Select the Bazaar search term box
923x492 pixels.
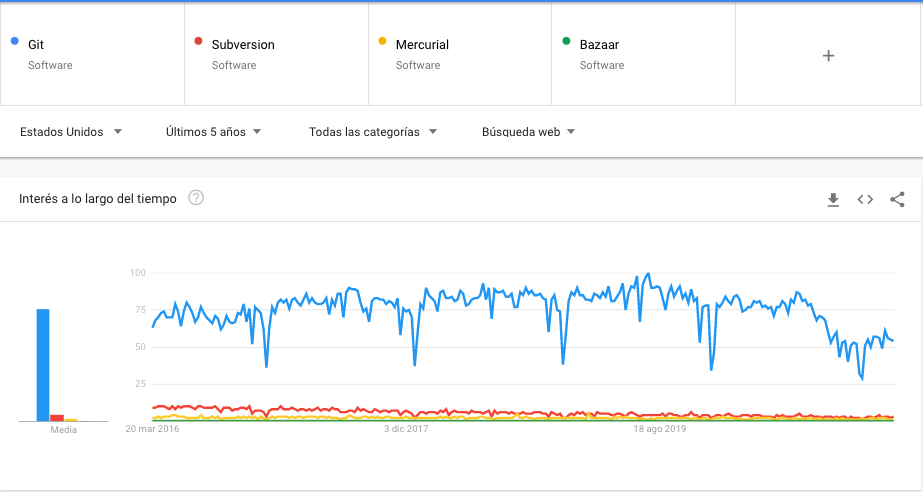point(644,54)
